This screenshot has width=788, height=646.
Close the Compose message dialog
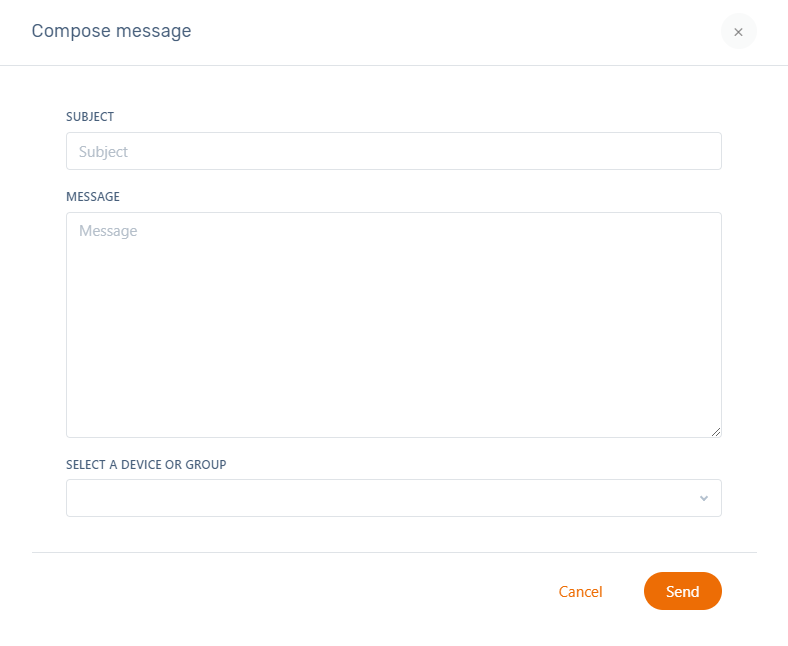pos(738,32)
